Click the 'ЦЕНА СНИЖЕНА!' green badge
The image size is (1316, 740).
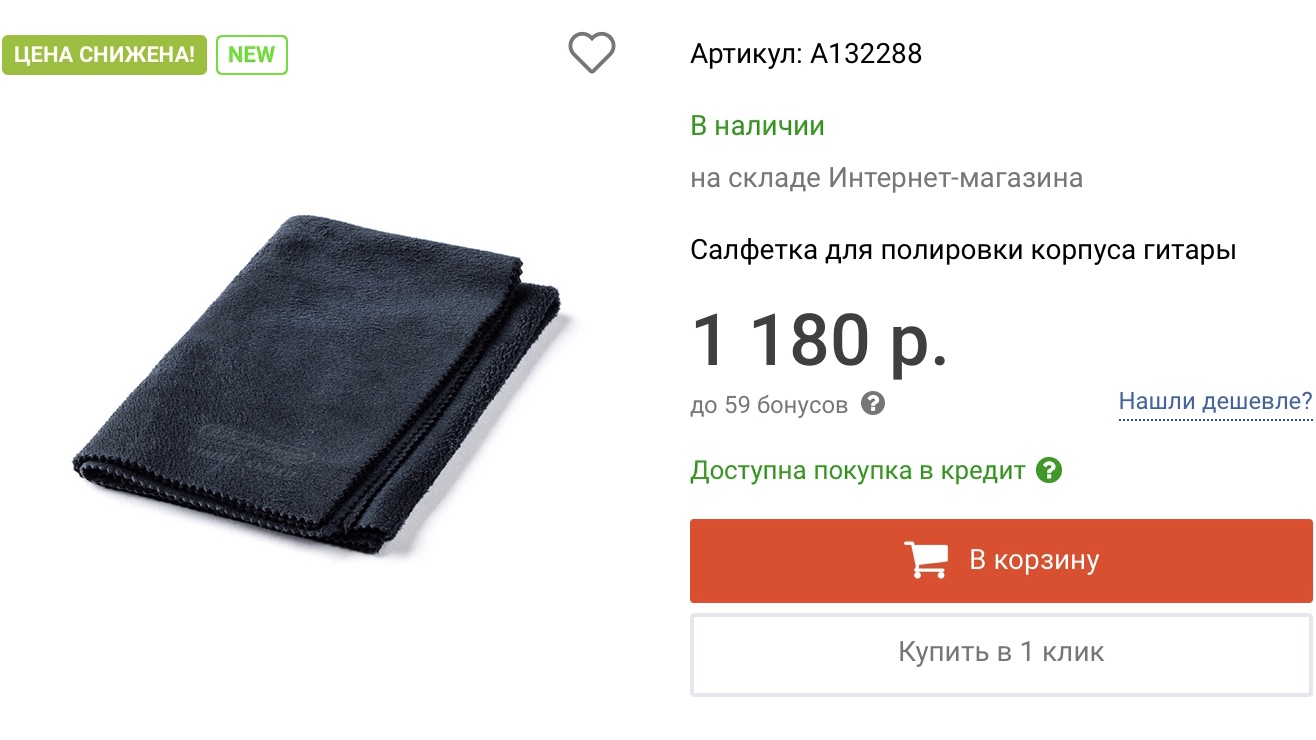(104, 55)
